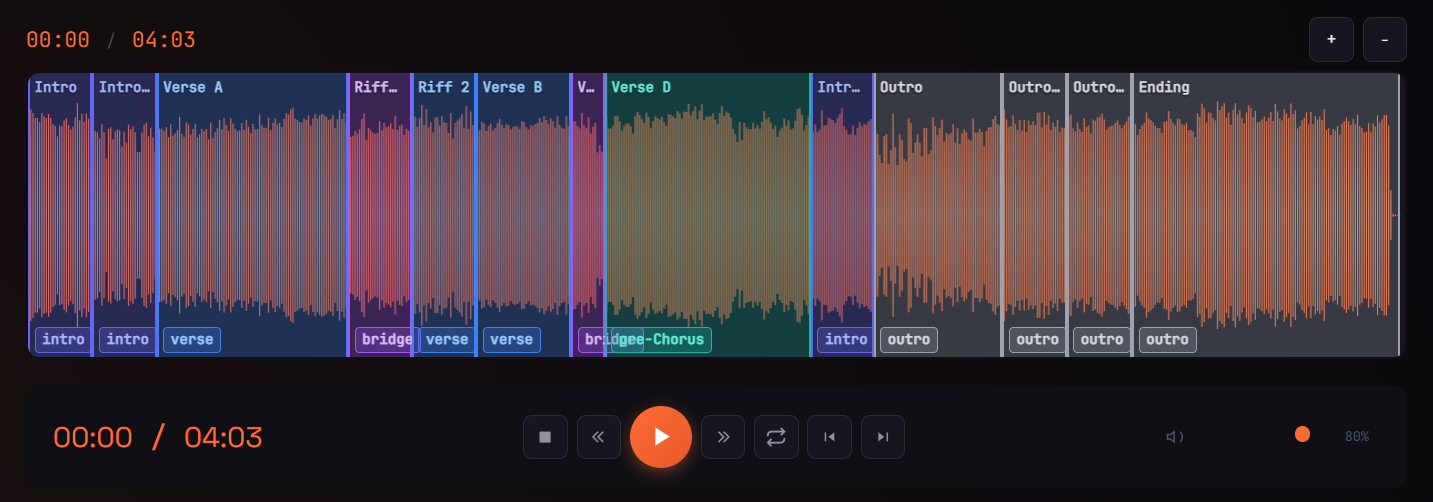Image resolution: width=1433 pixels, height=502 pixels.
Task: Click the 80% volume readout
Action: point(1357,437)
